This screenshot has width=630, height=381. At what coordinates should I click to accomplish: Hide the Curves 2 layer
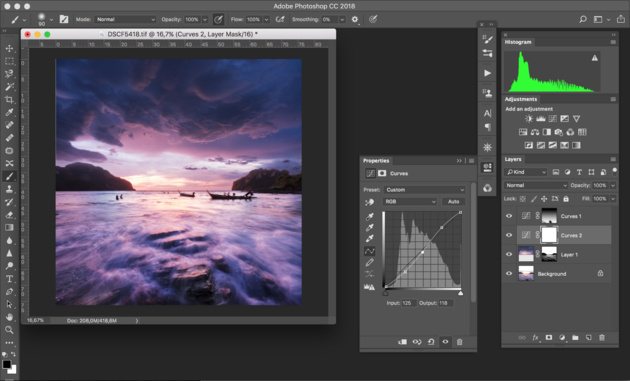[x=509, y=235]
